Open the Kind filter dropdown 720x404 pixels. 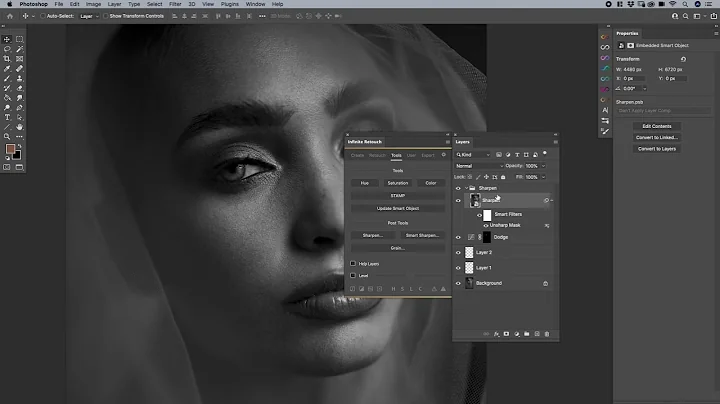(x=473, y=155)
